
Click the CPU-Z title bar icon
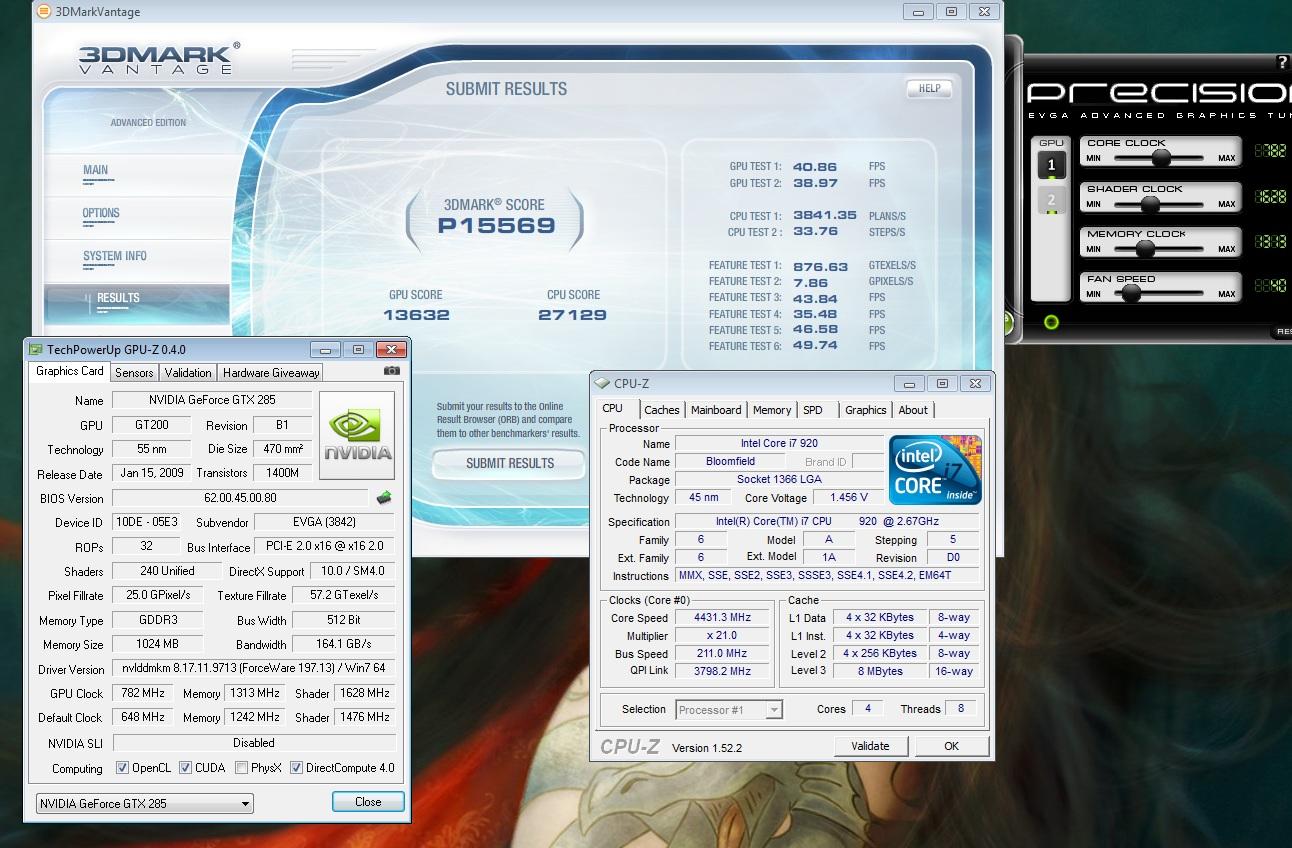(603, 383)
